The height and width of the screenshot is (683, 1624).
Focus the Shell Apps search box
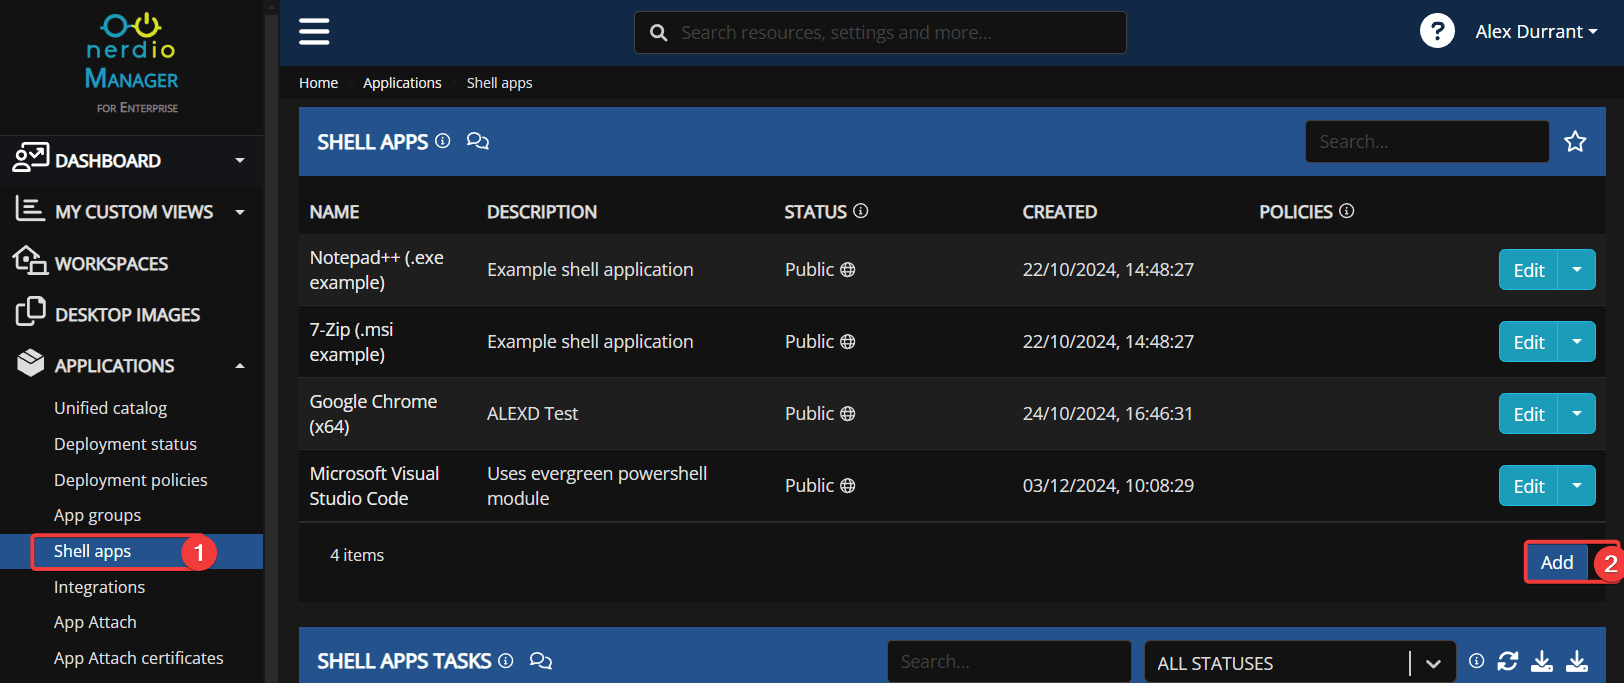tap(1427, 141)
